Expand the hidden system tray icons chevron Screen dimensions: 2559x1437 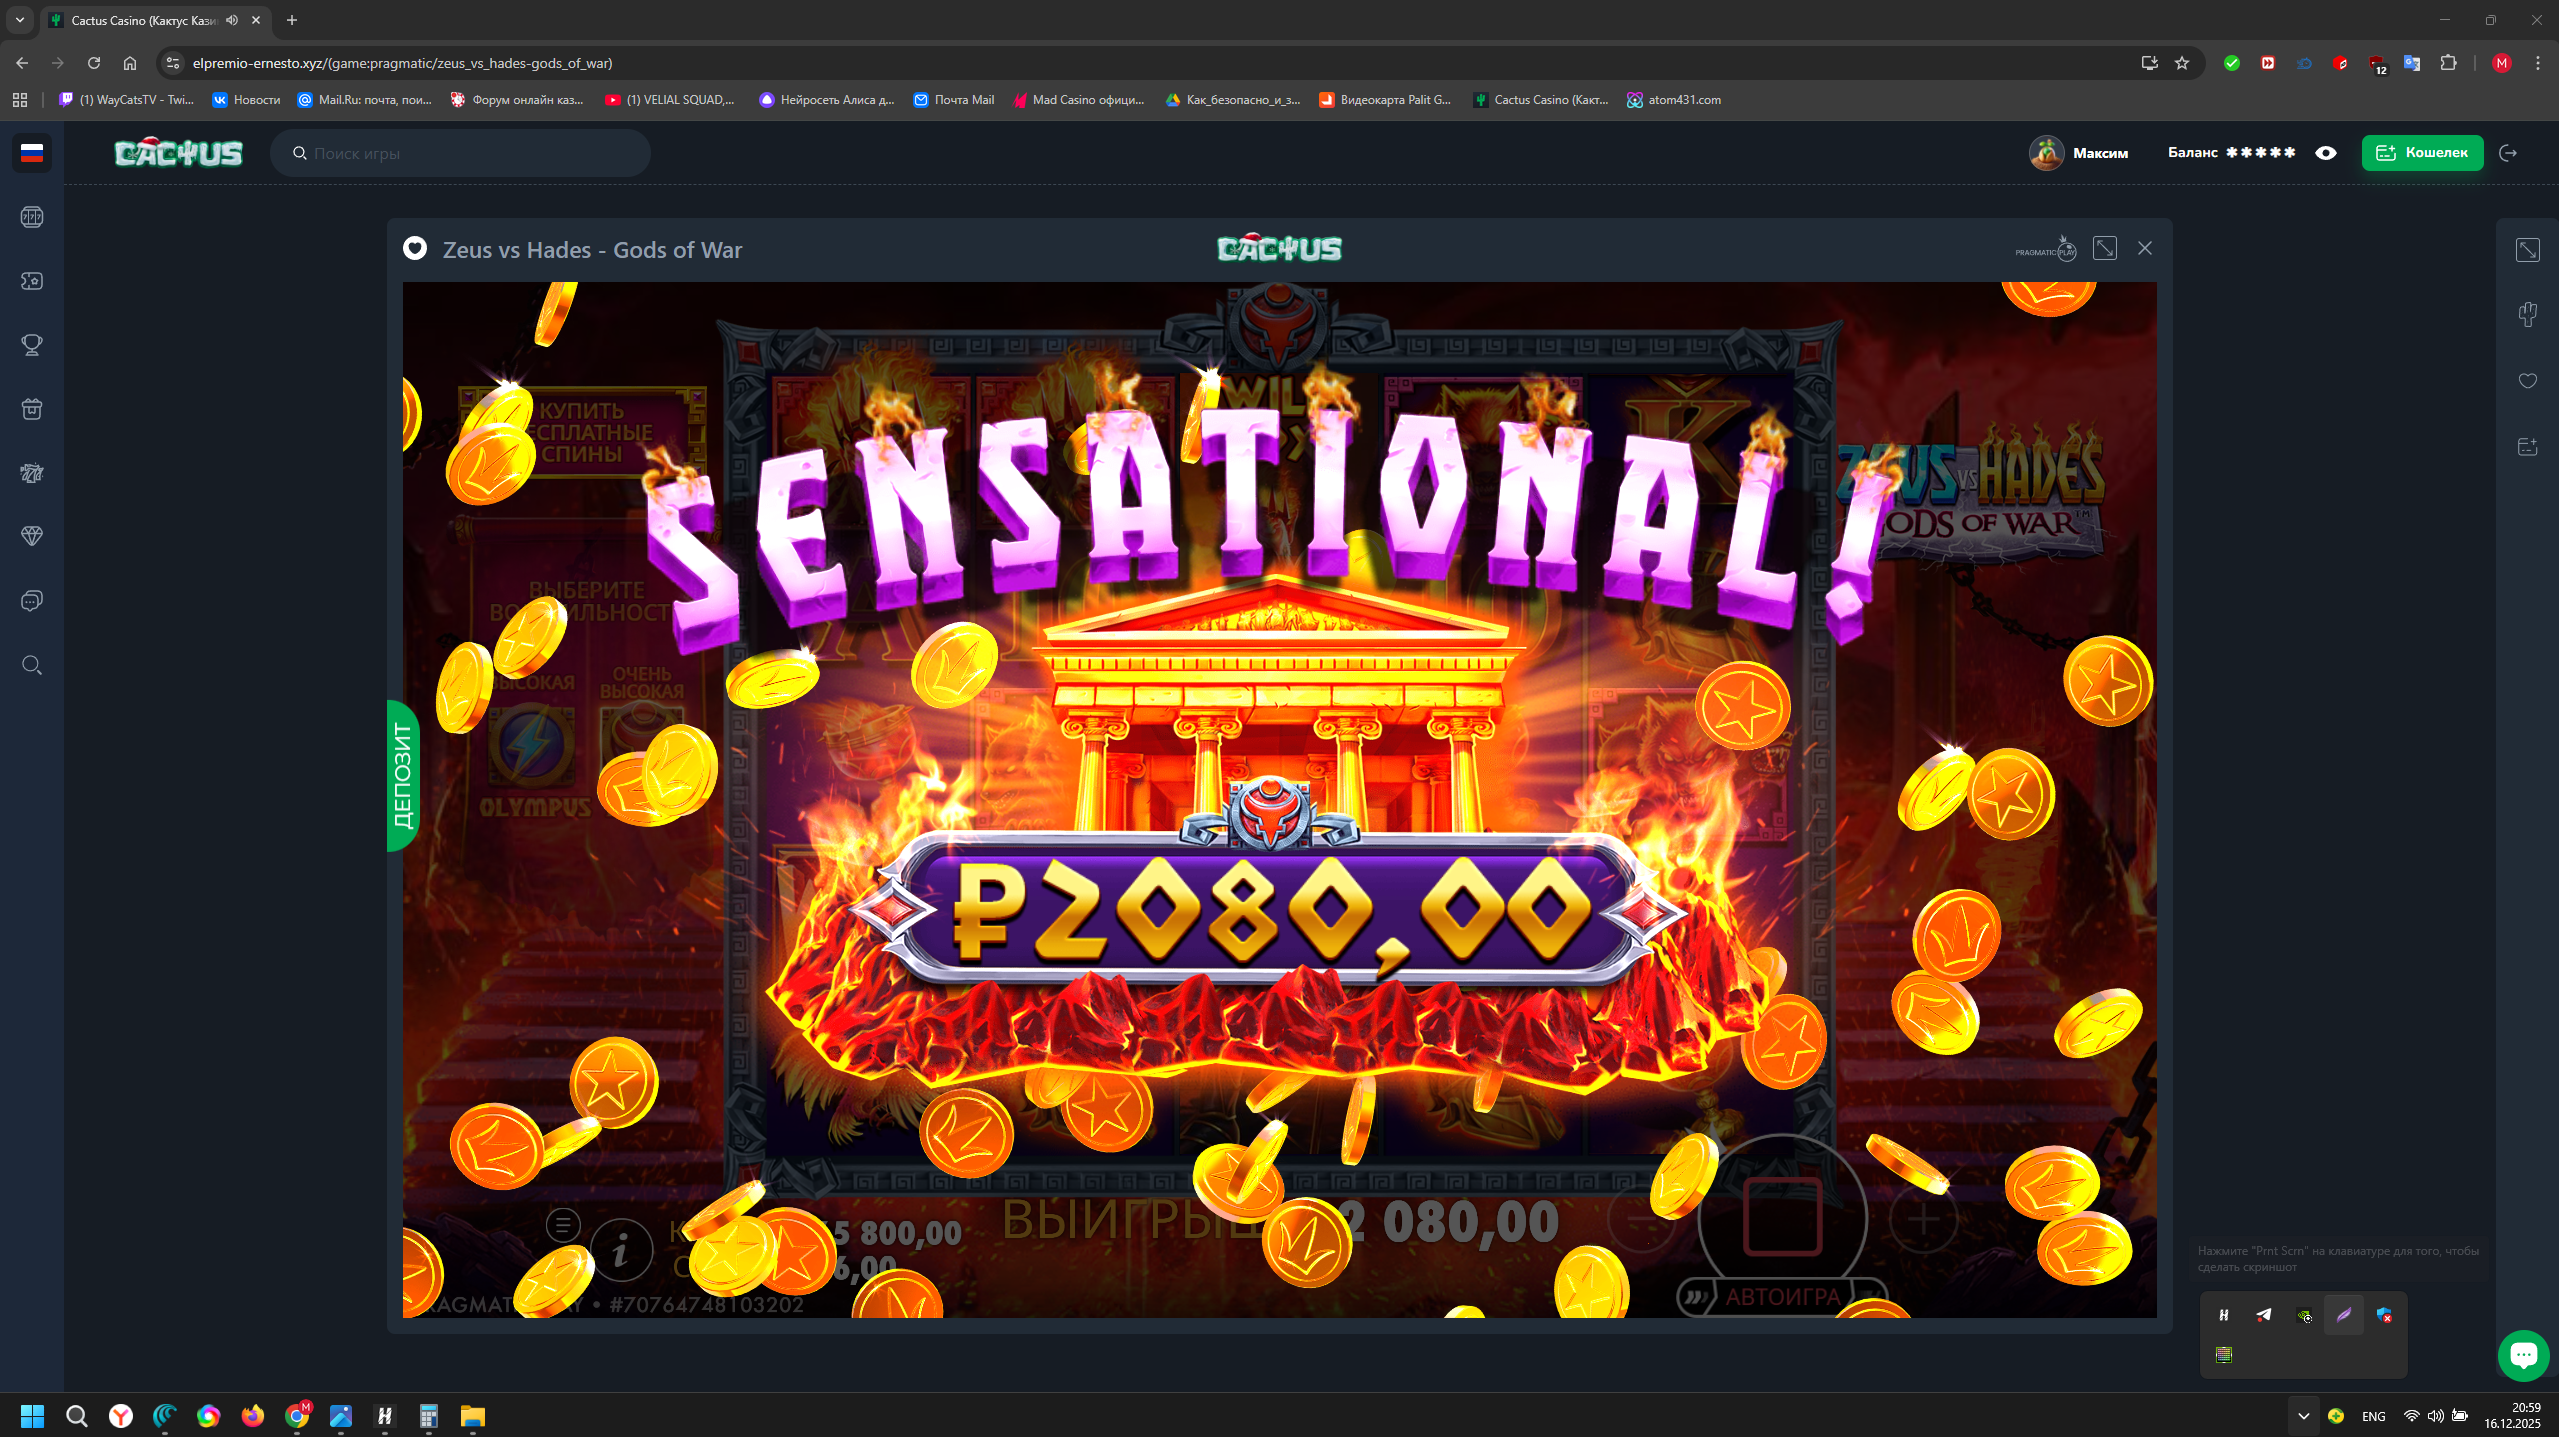[x=2303, y=1416]
